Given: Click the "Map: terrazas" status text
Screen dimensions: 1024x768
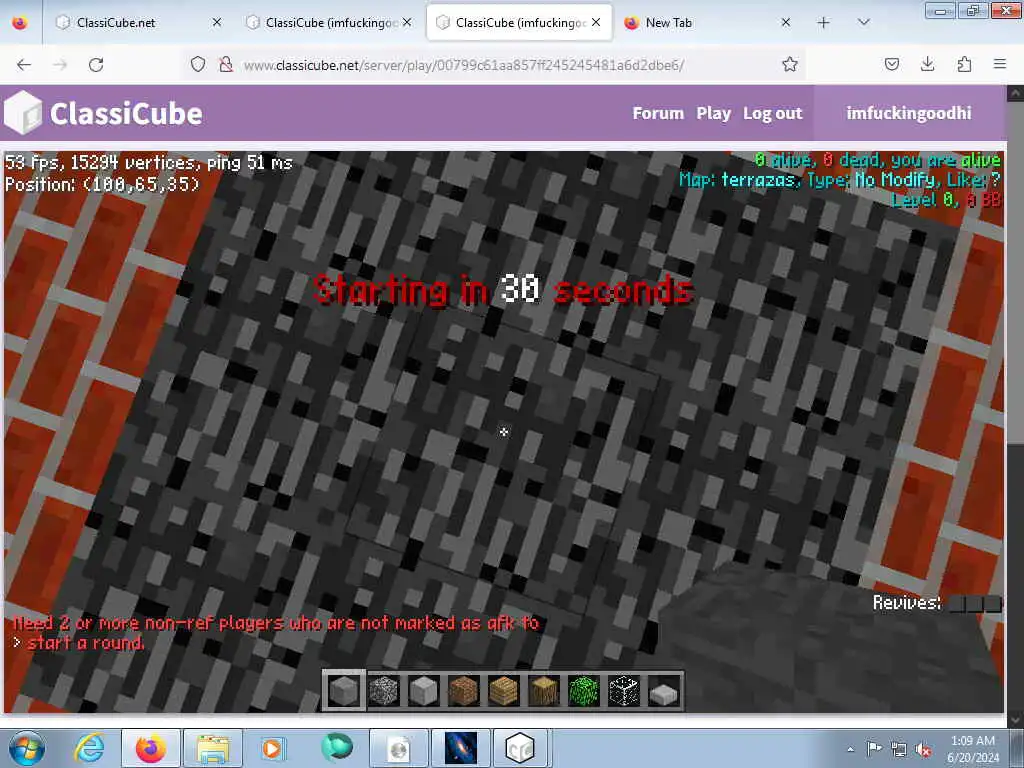Looking at the screenshot, I should (x=737, y=180).
